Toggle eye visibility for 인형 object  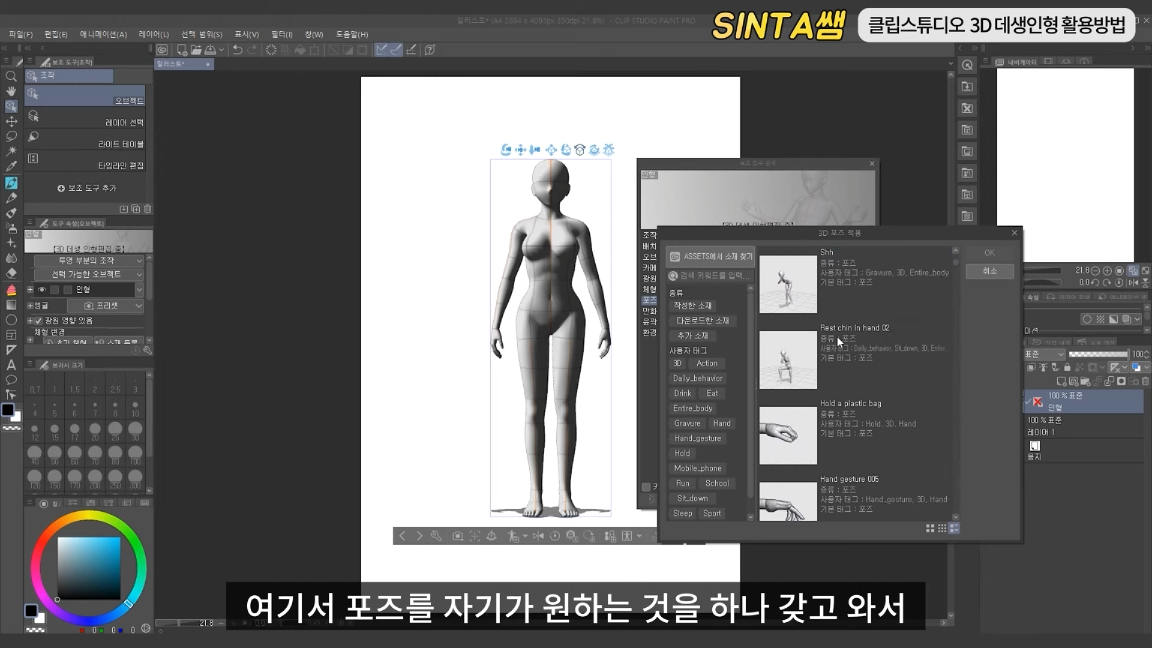click(x=42, y=290)
